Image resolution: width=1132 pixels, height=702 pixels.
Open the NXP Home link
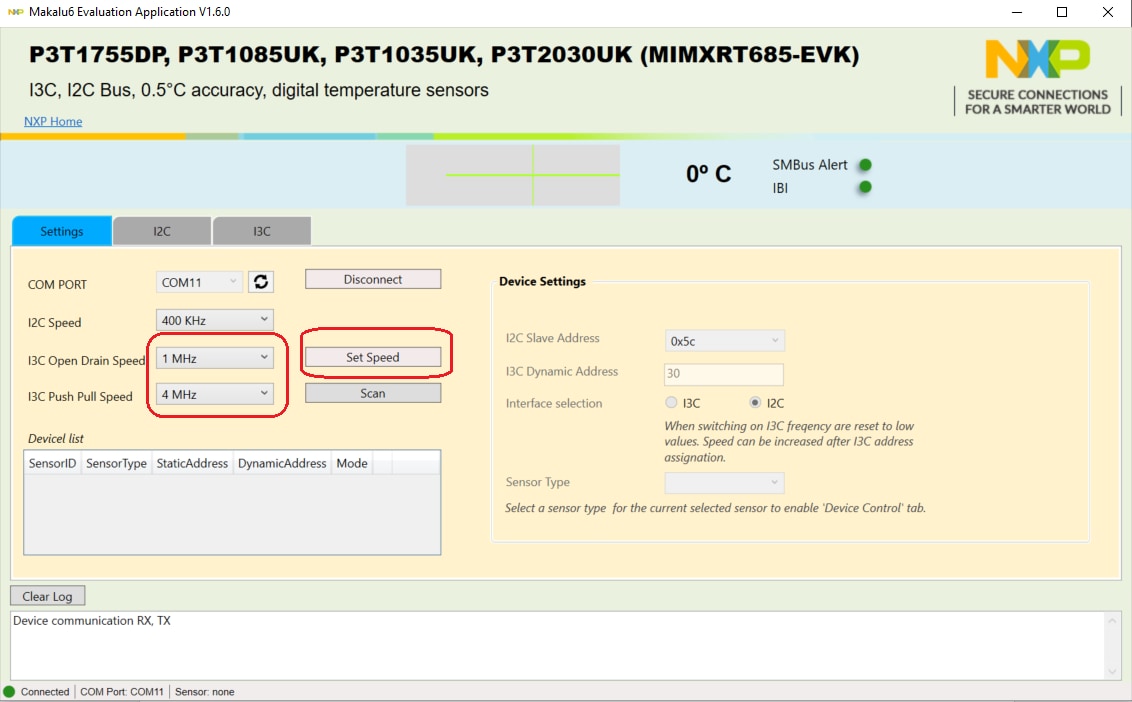tap(53, 121)
